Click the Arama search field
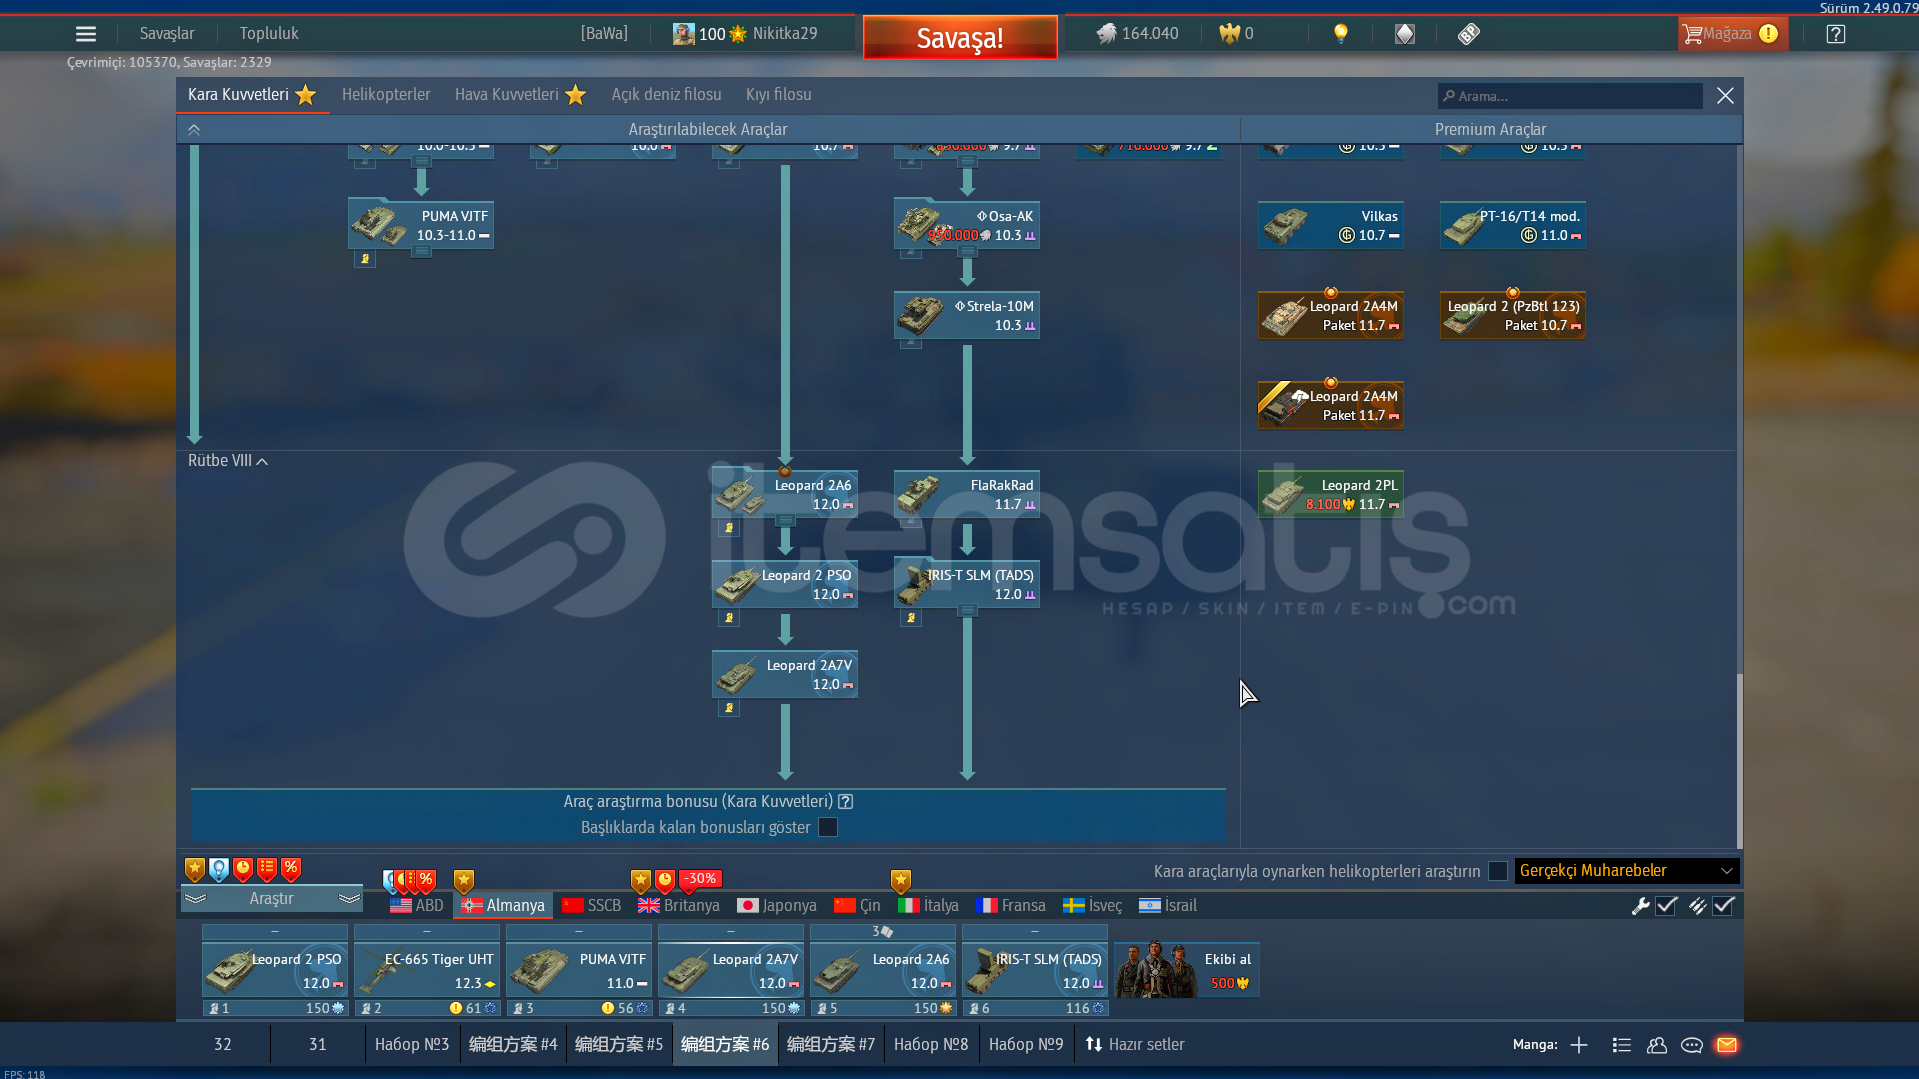 coord(1570,96)
